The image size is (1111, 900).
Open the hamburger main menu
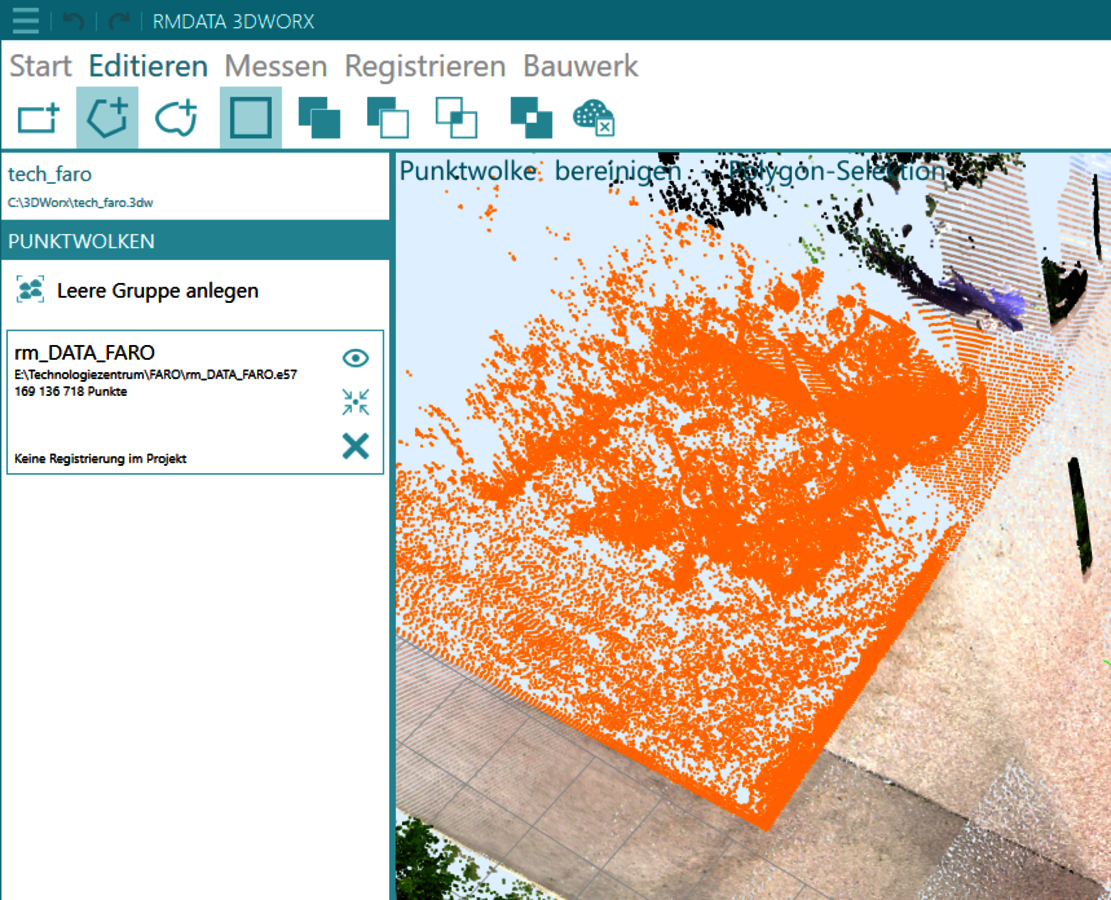coord(26,20)
